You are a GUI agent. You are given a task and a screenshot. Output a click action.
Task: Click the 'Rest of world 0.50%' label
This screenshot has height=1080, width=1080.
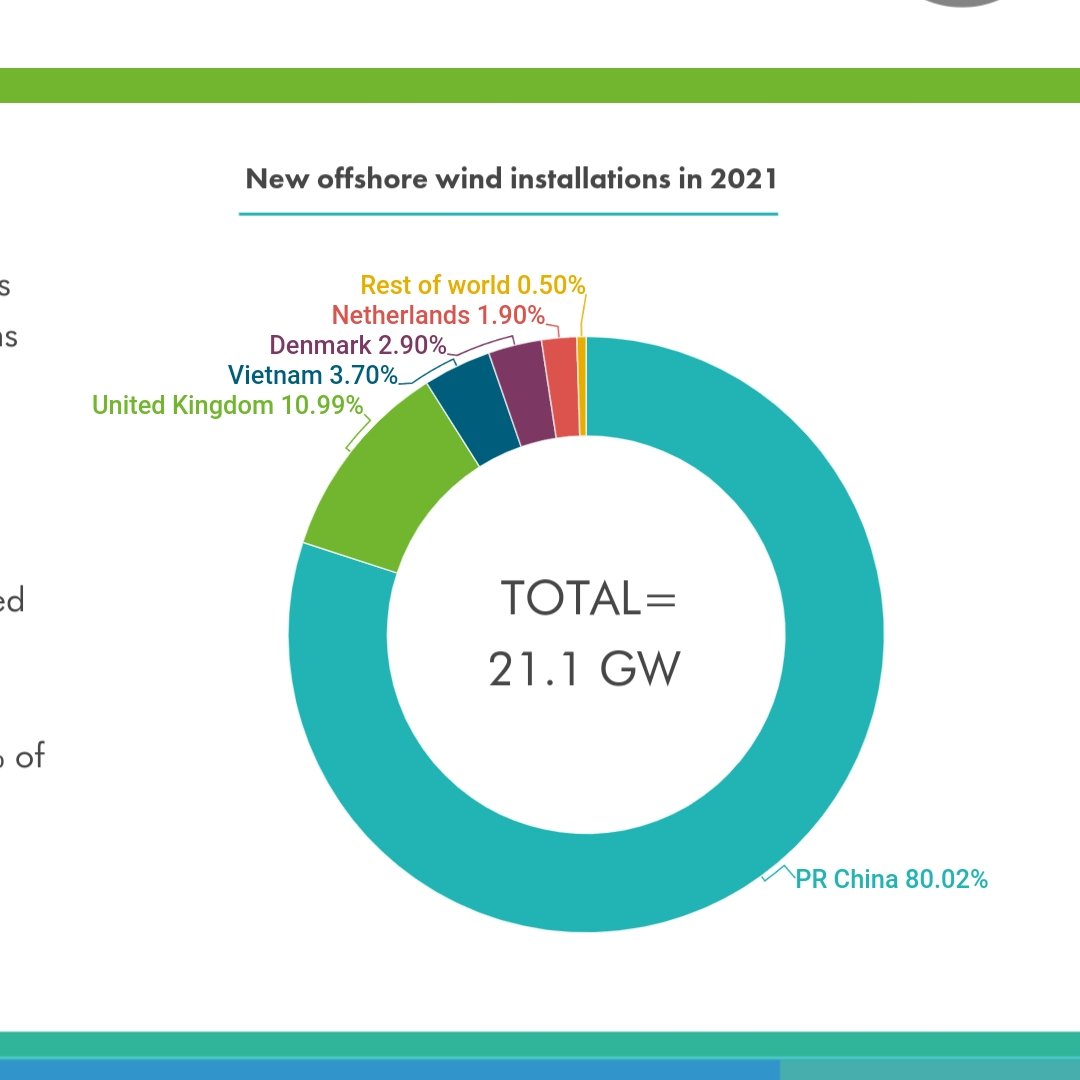[x=471, y=285]
